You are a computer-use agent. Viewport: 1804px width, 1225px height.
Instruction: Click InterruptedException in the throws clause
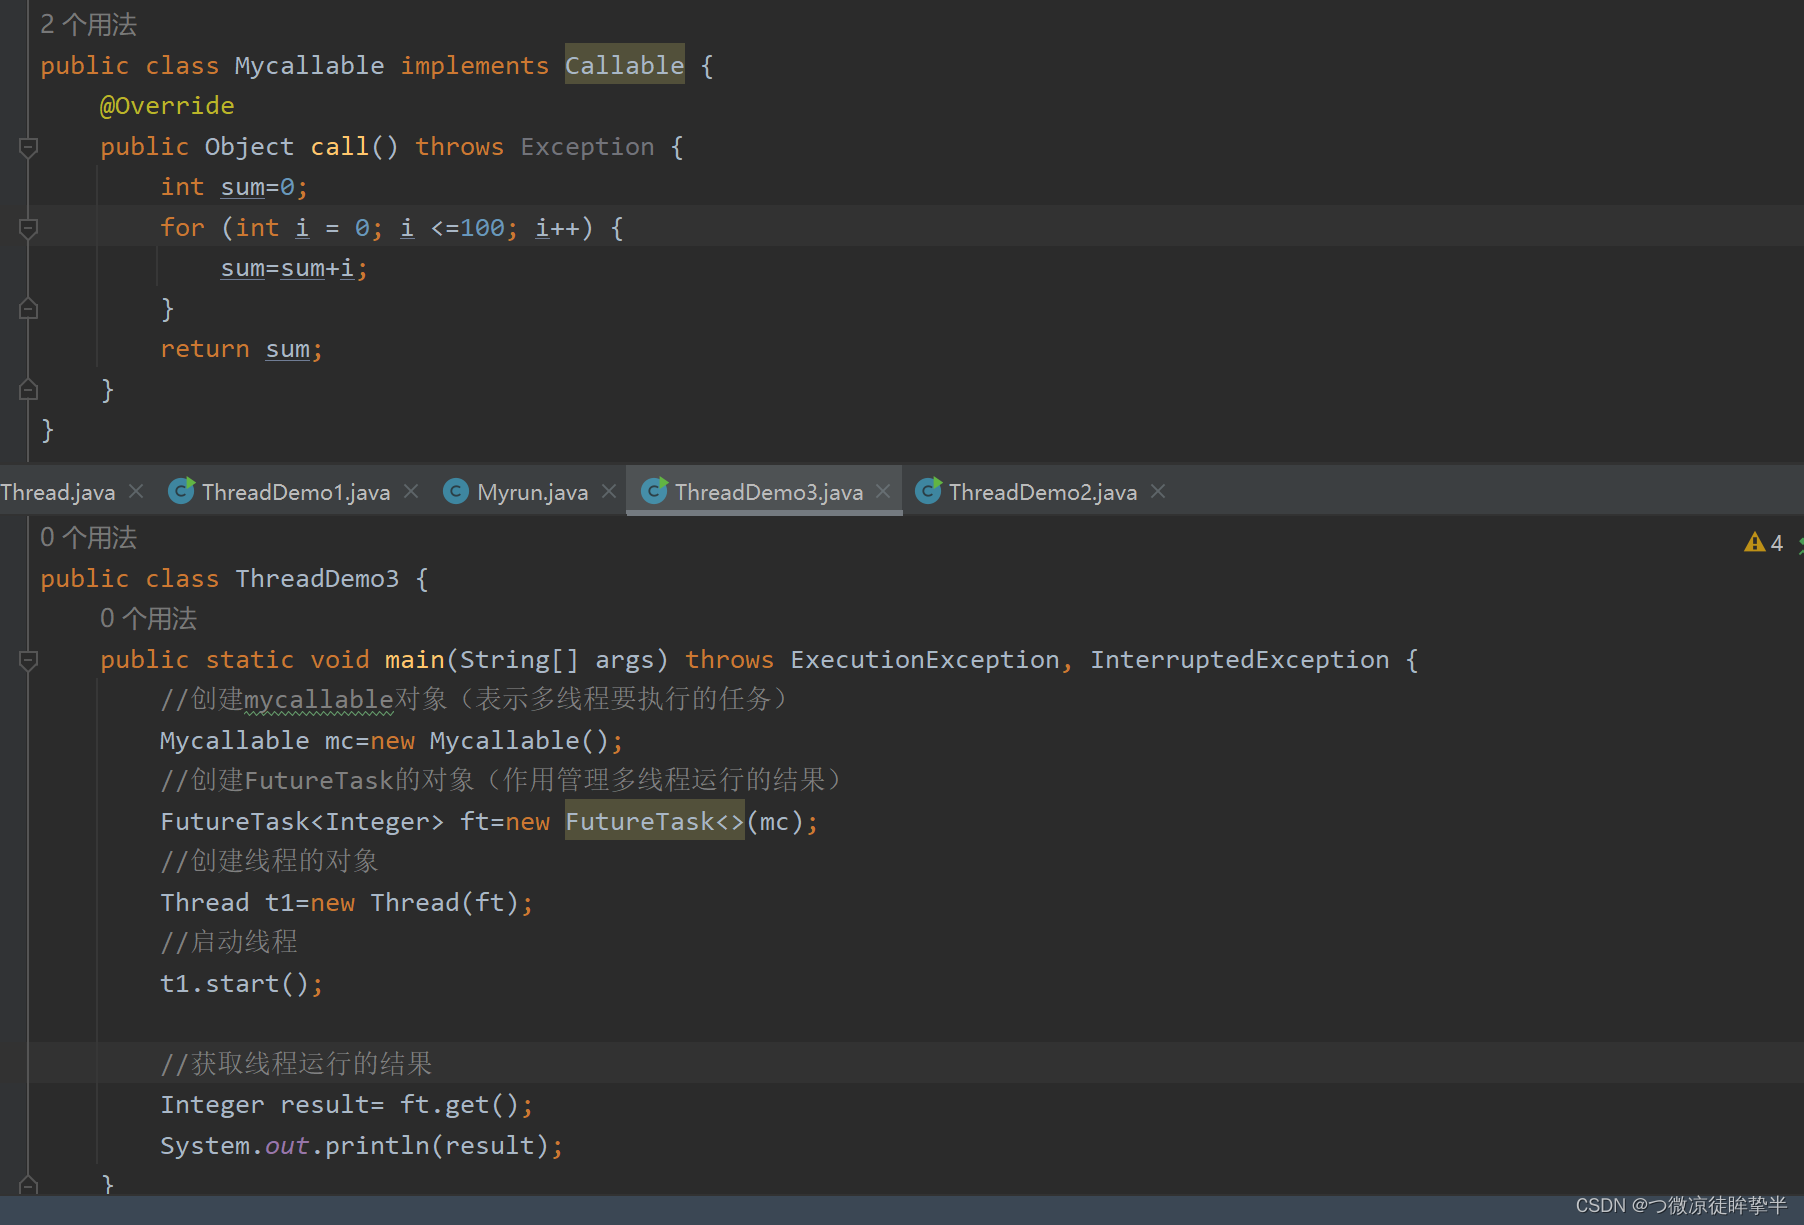1239,660
